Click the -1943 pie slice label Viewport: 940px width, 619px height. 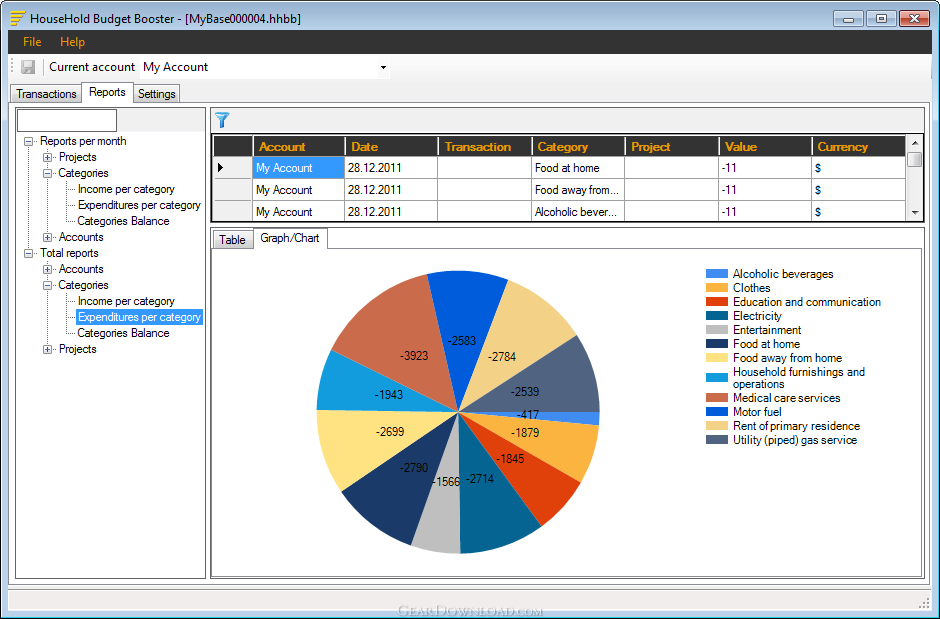[388, 395]
